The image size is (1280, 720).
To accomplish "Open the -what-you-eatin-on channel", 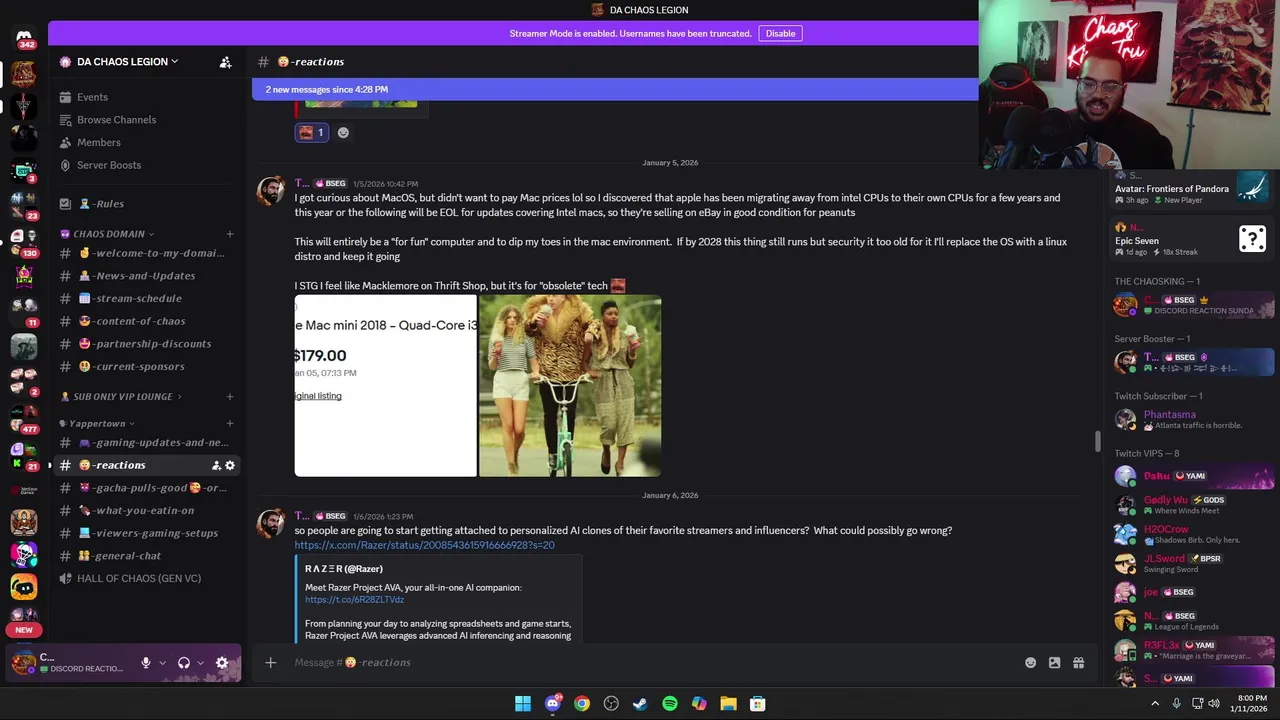I will pyautogui.click(x=147, y=510).
